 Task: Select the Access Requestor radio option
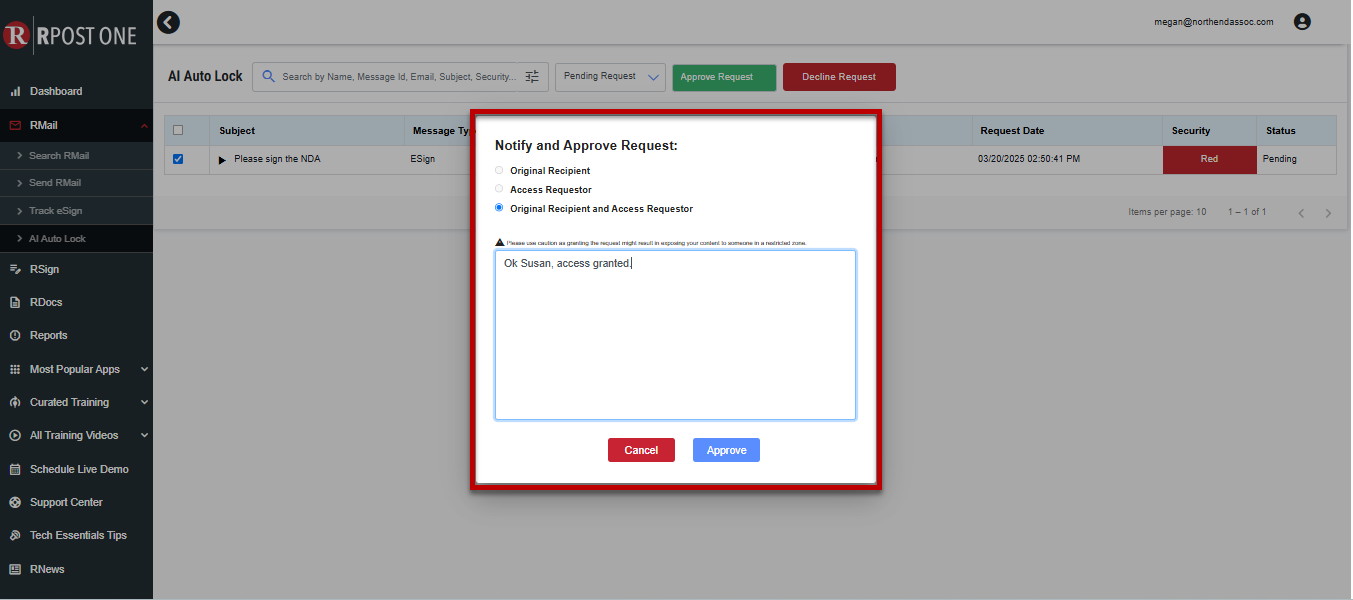pyautogui.click(x=499, y=189)
